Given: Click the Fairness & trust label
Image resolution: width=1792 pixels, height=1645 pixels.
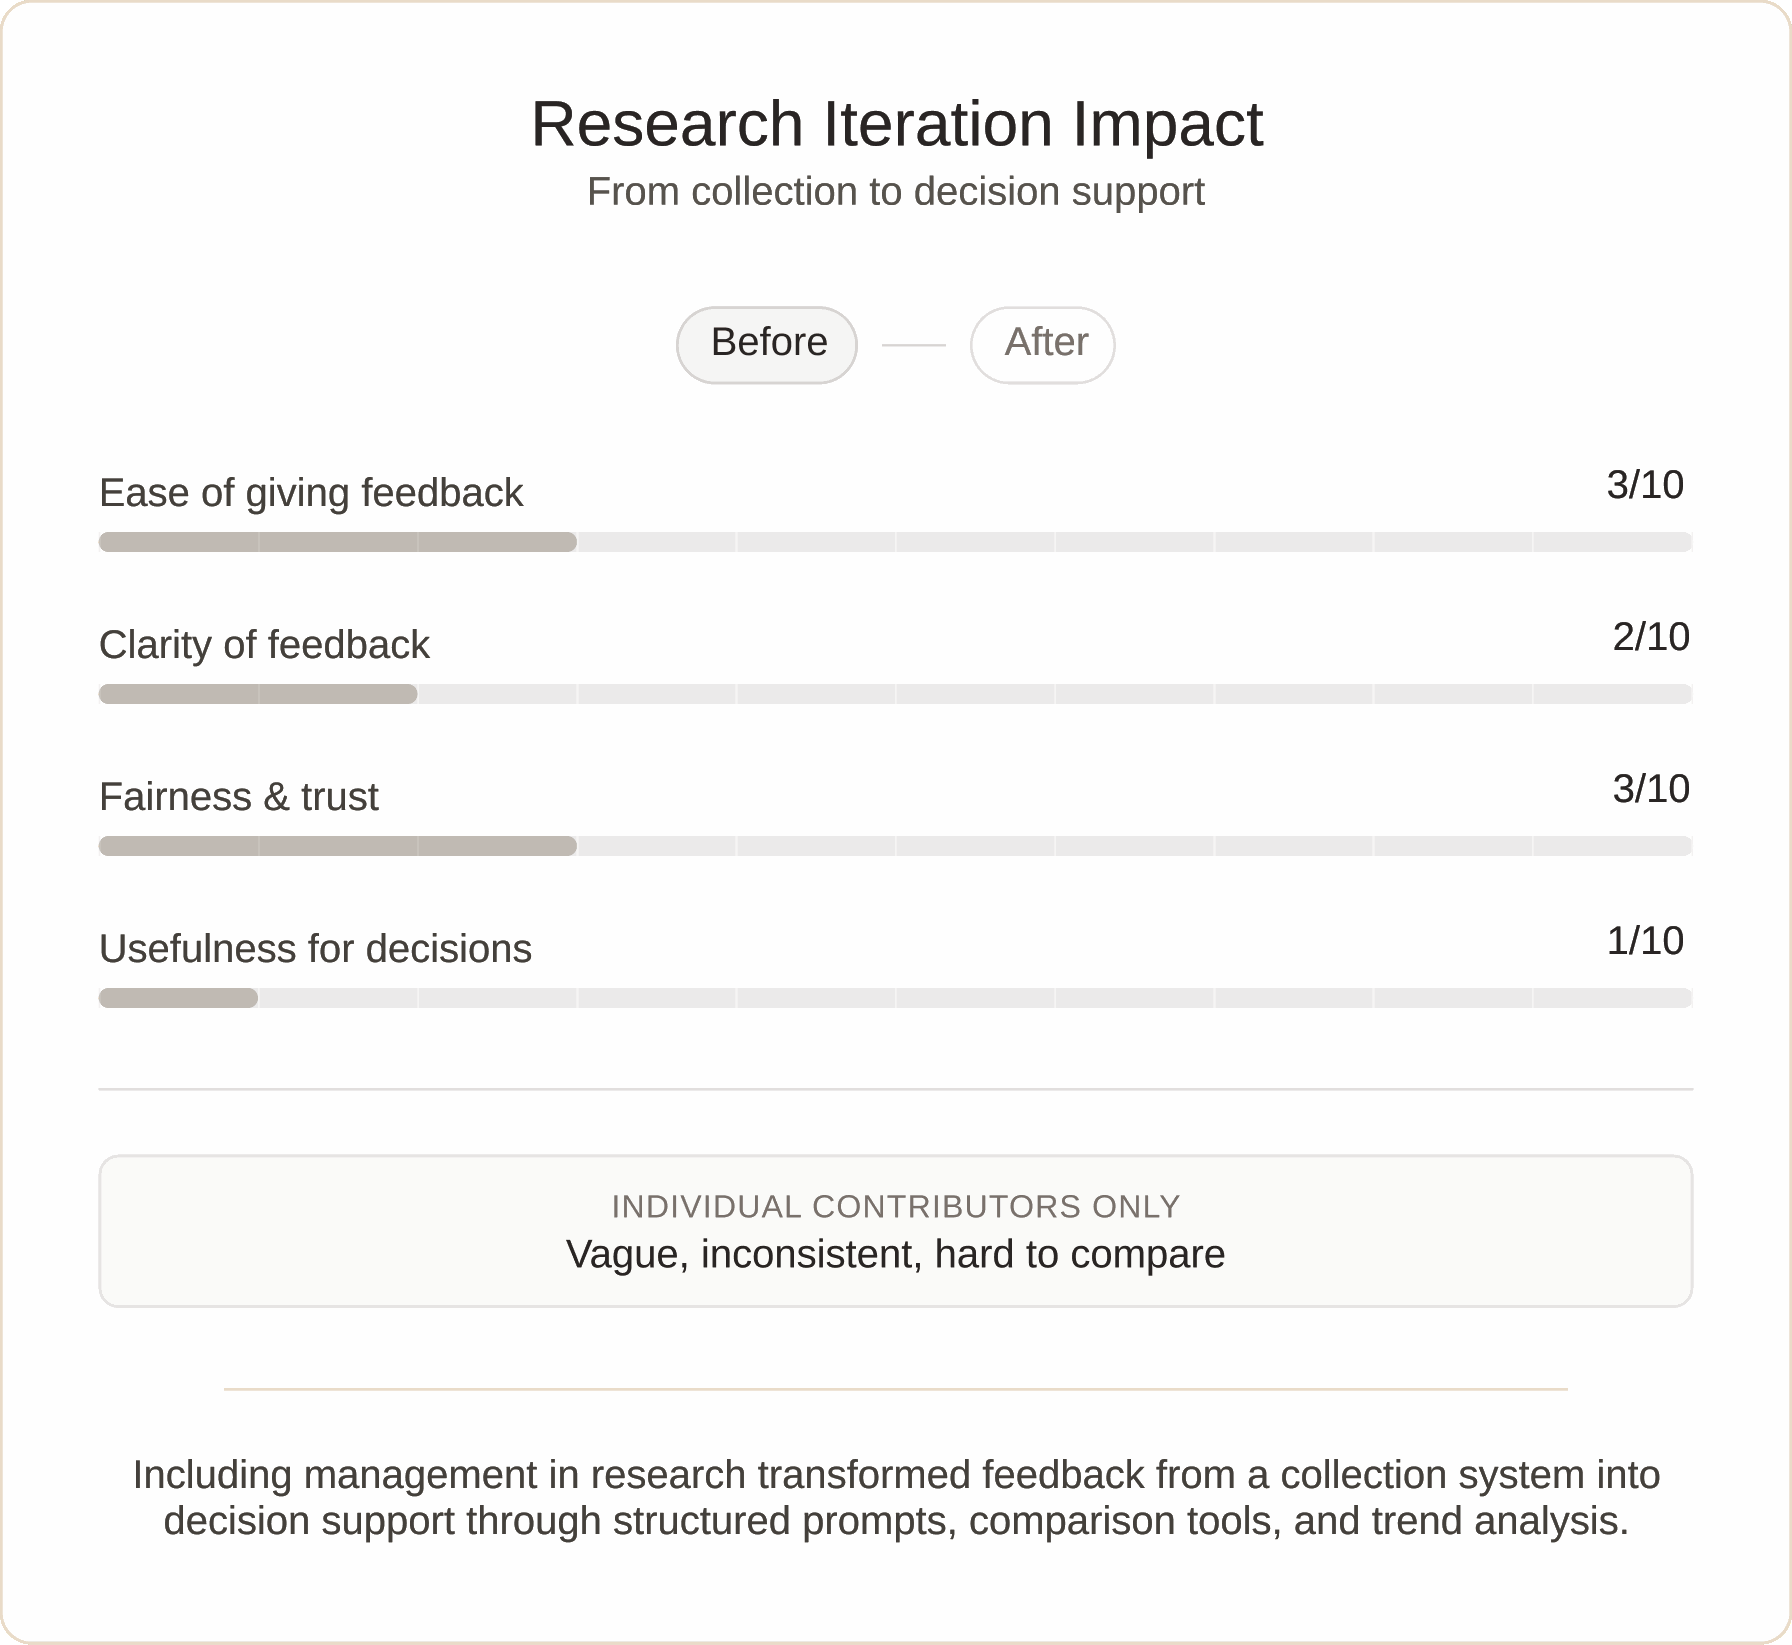Looking at the screenshot, I should [x=239, y=797].
